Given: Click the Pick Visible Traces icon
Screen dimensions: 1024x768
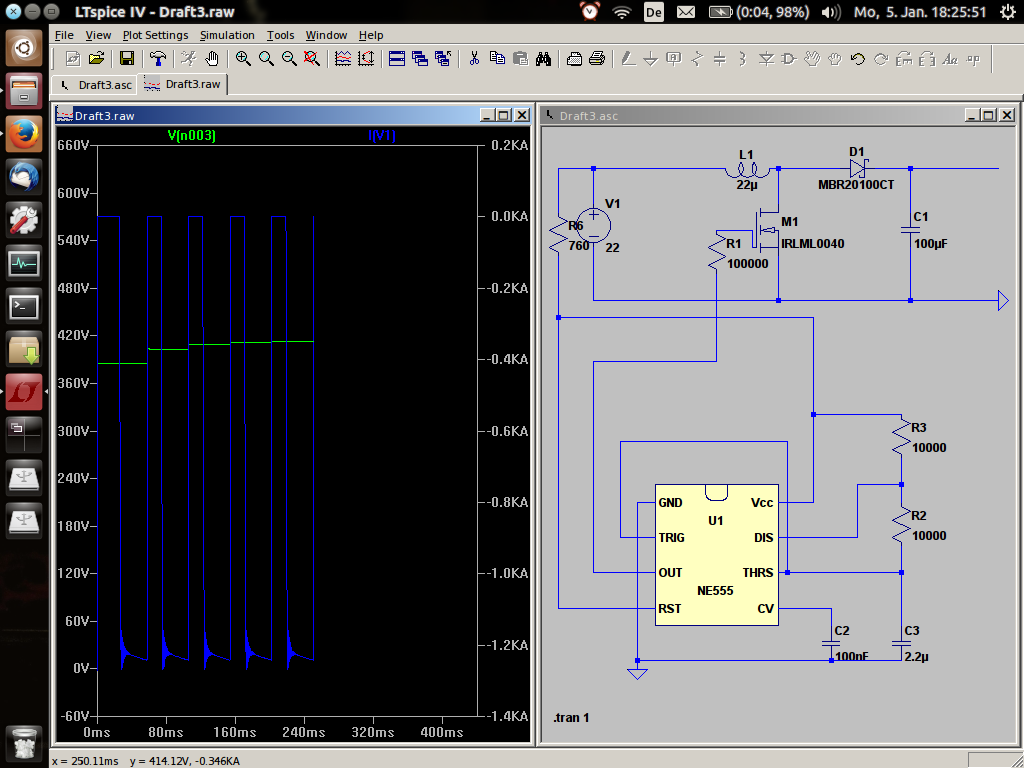Looking at the screenshot, I should coord(343,59).
